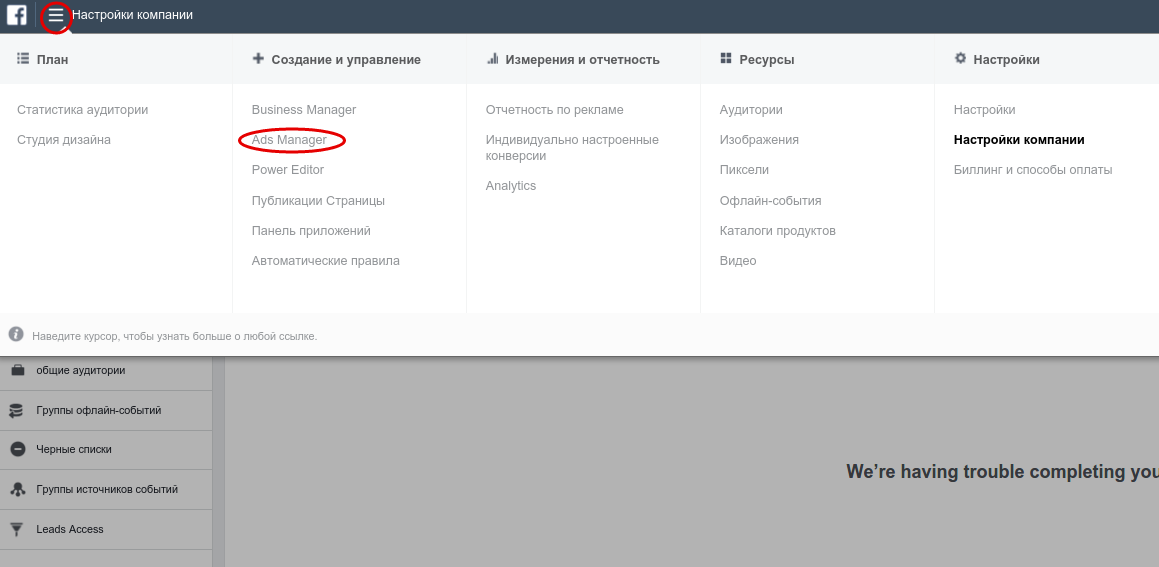This screenshot has height=567, width=1159.
Task: Click the Plan list icon
Action: (x=23, y=58)
